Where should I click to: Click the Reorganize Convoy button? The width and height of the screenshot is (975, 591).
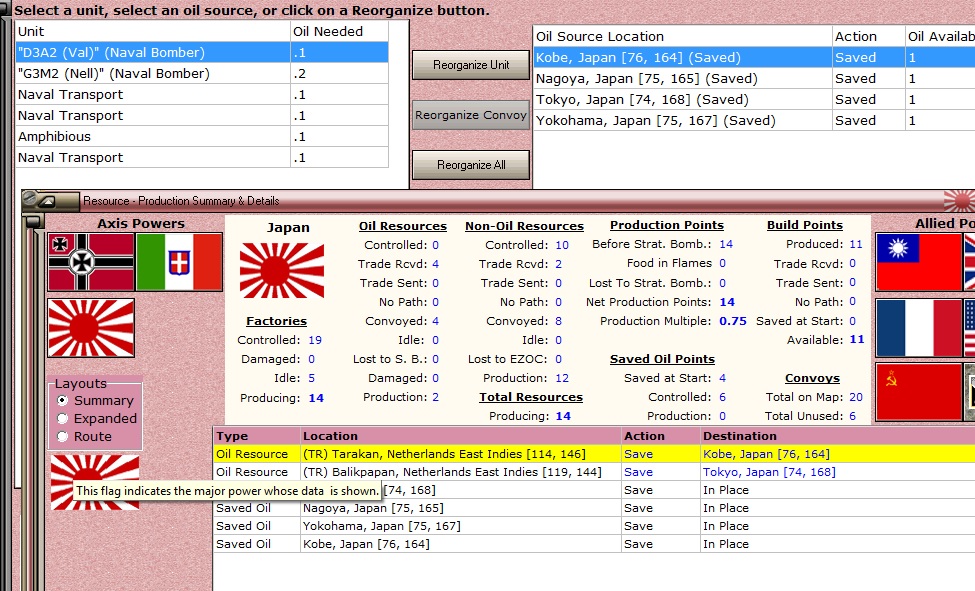(471, 115)
